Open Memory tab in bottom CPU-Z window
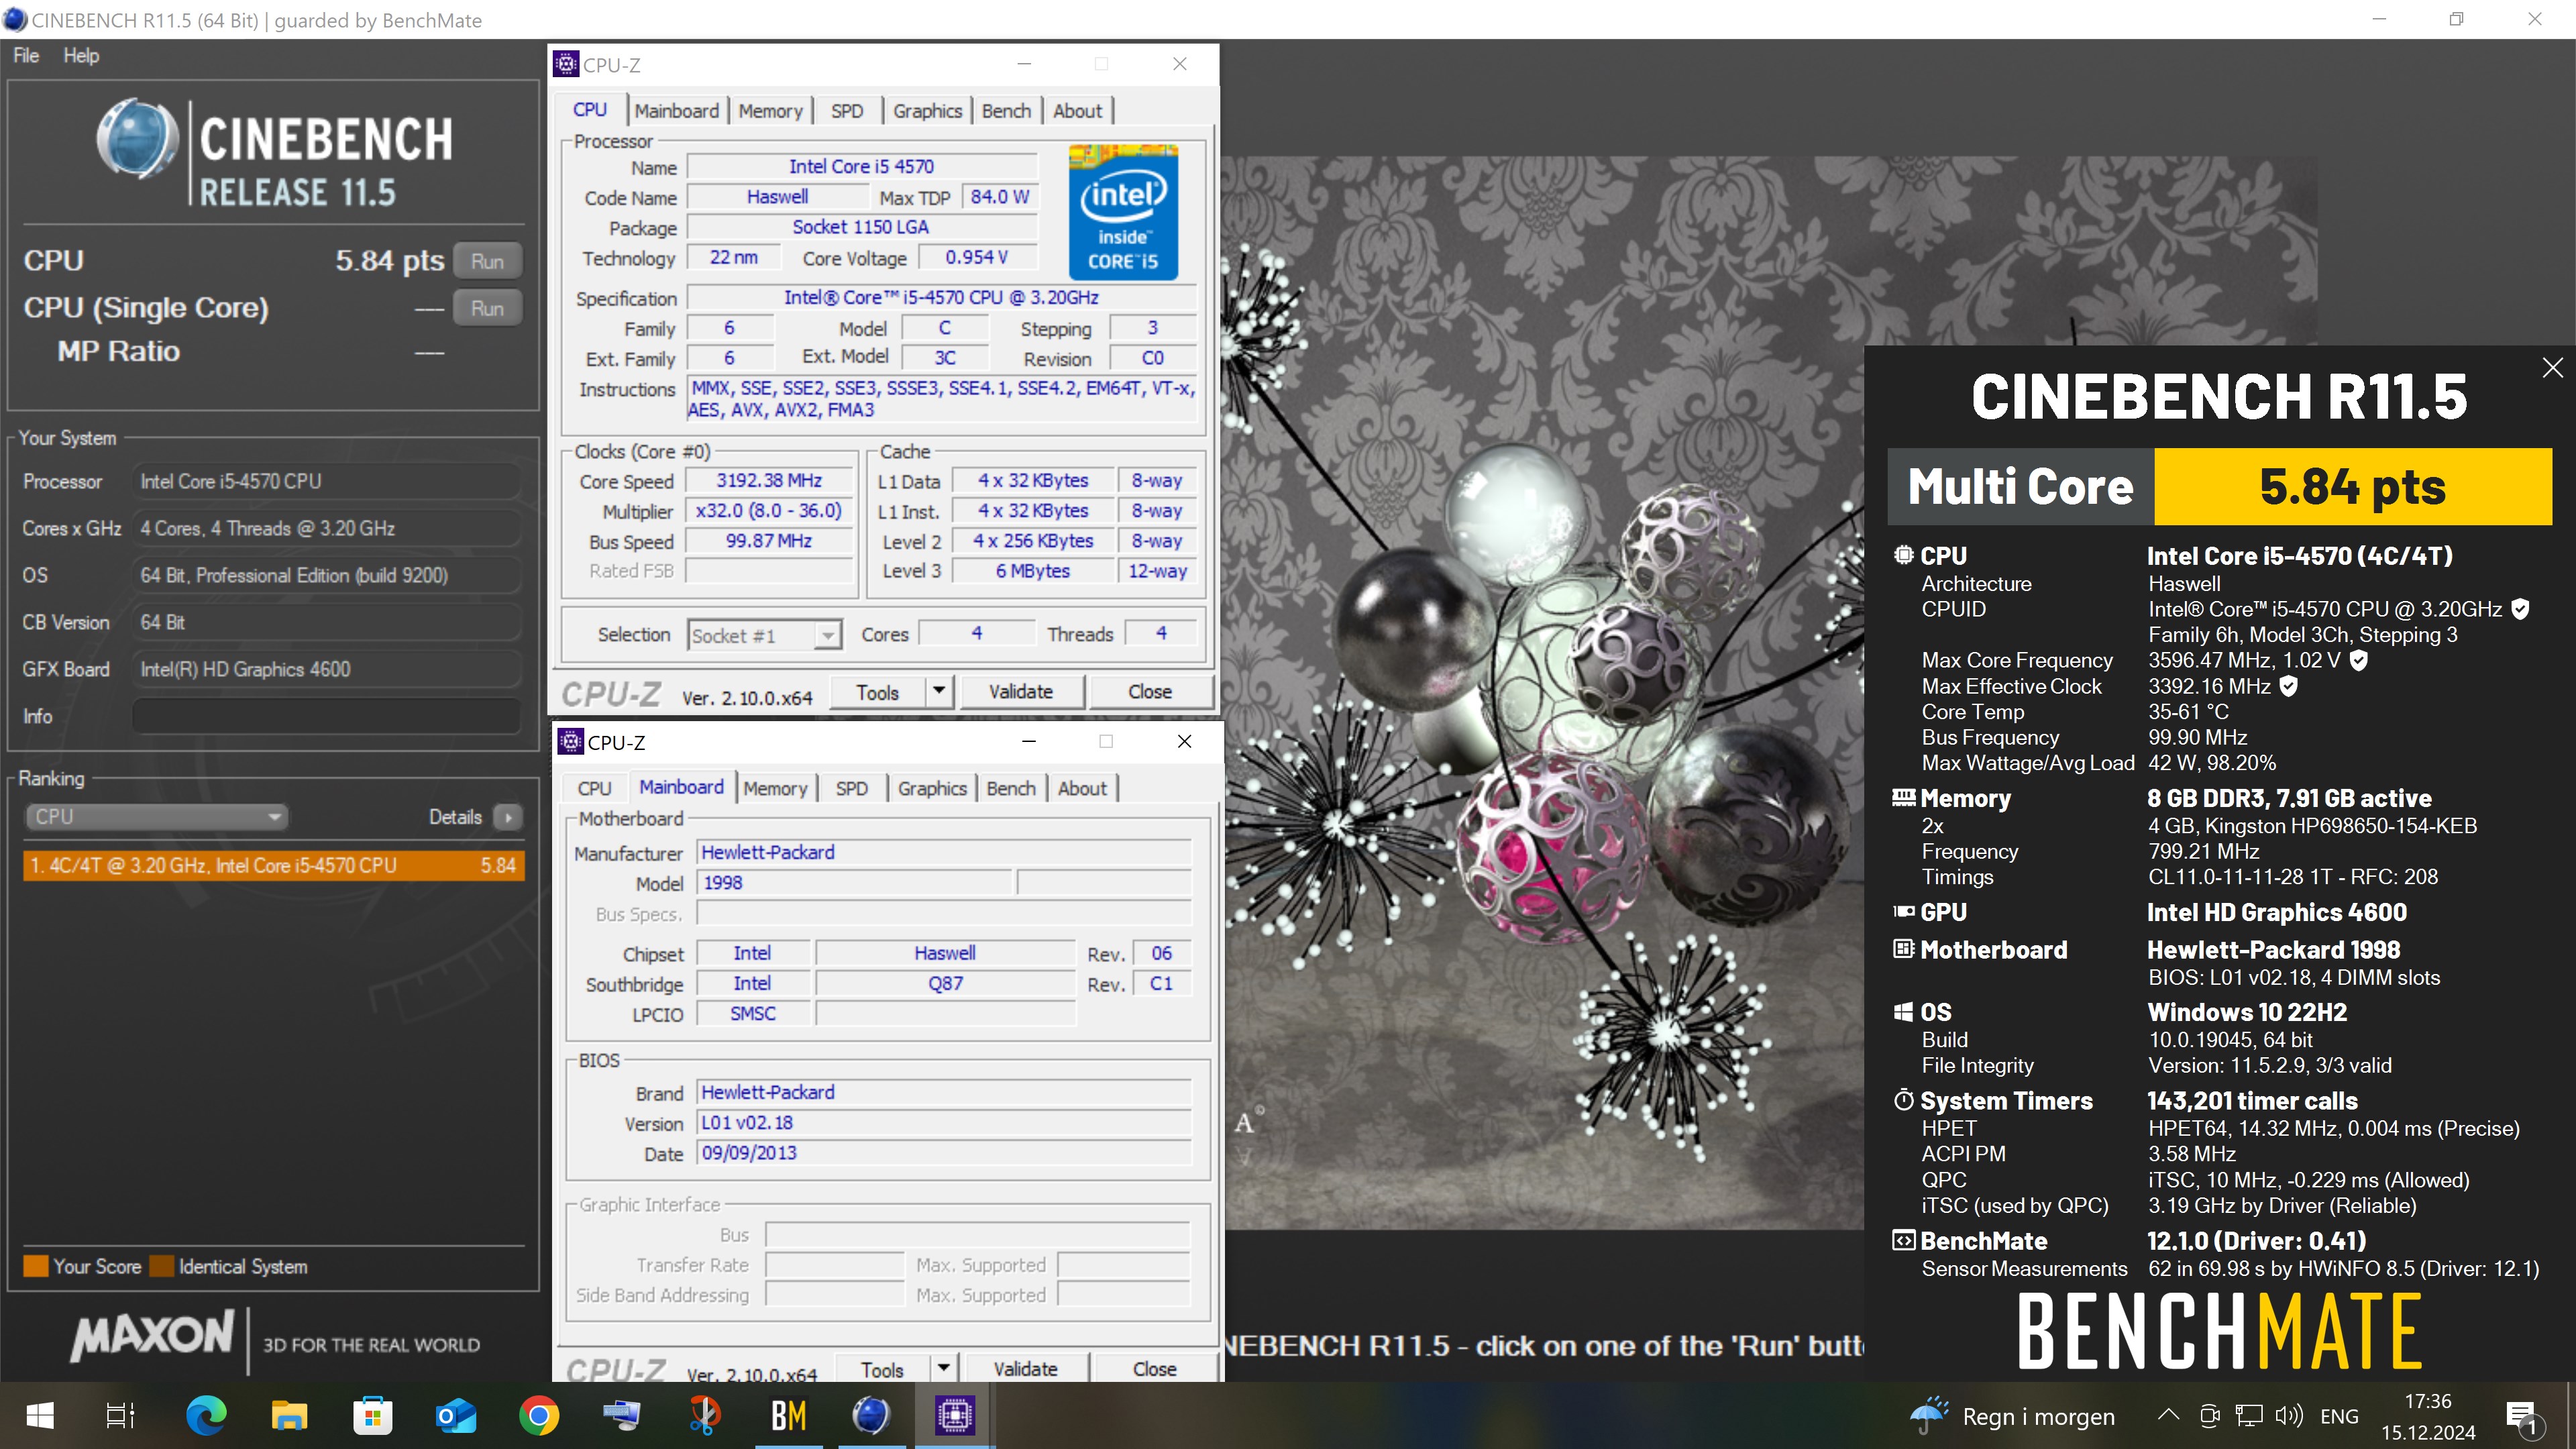The width and height of the screenshot is (2576, 1449). pos(775,789)
